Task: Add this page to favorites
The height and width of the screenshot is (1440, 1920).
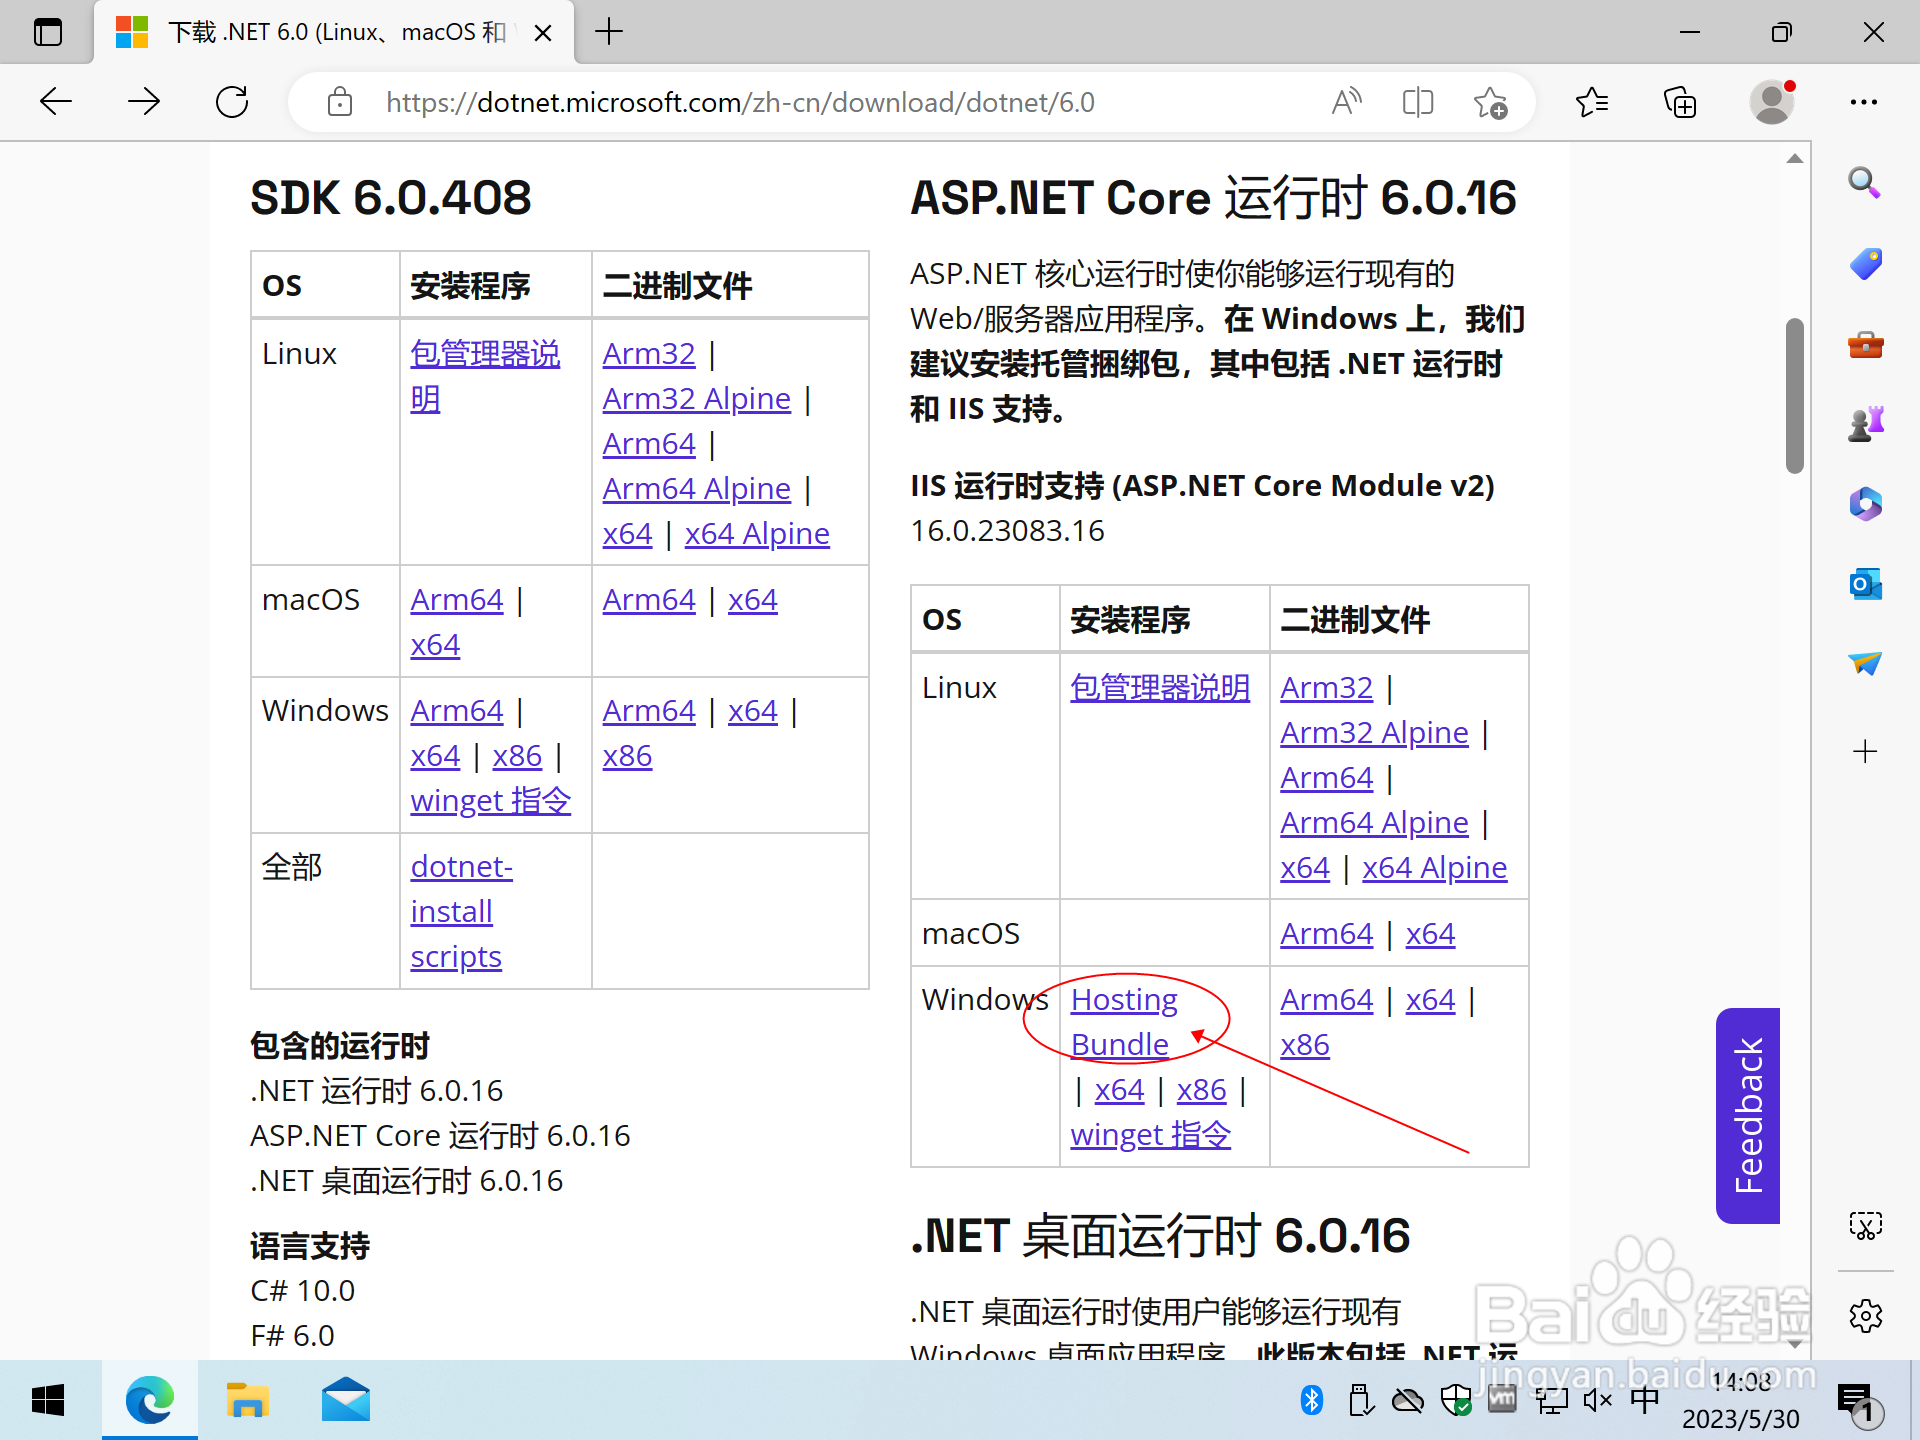Action: [1490, 102]
